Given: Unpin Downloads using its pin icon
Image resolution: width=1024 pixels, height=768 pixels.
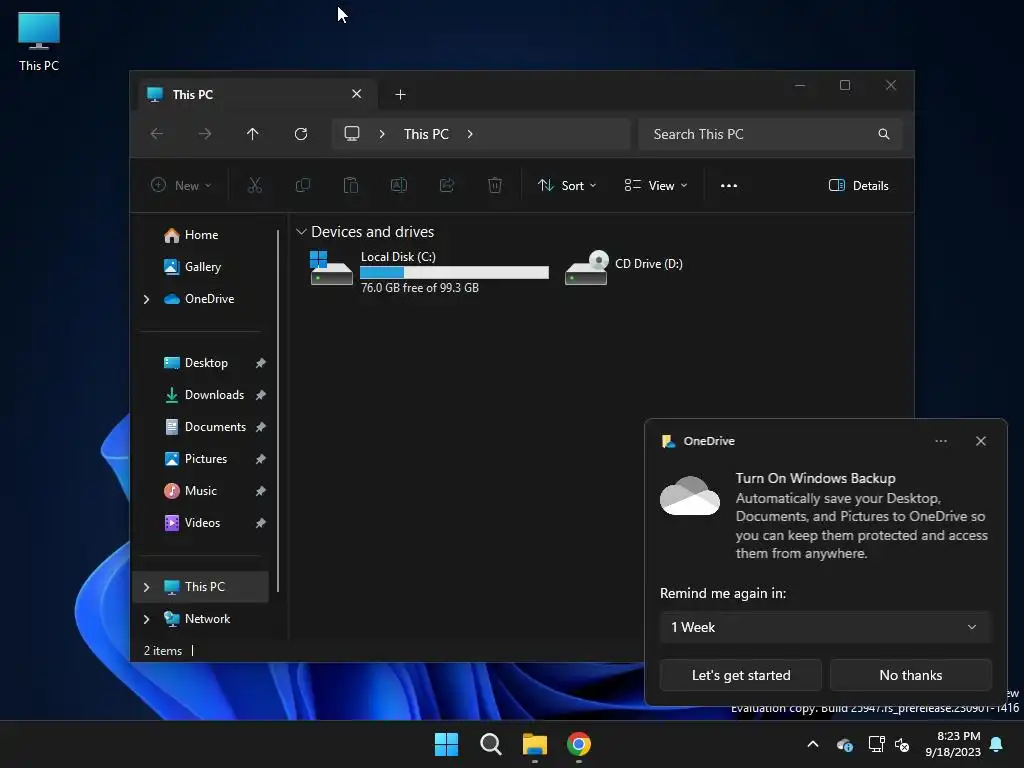Looking at the screenshot, I should pos(261,395).
